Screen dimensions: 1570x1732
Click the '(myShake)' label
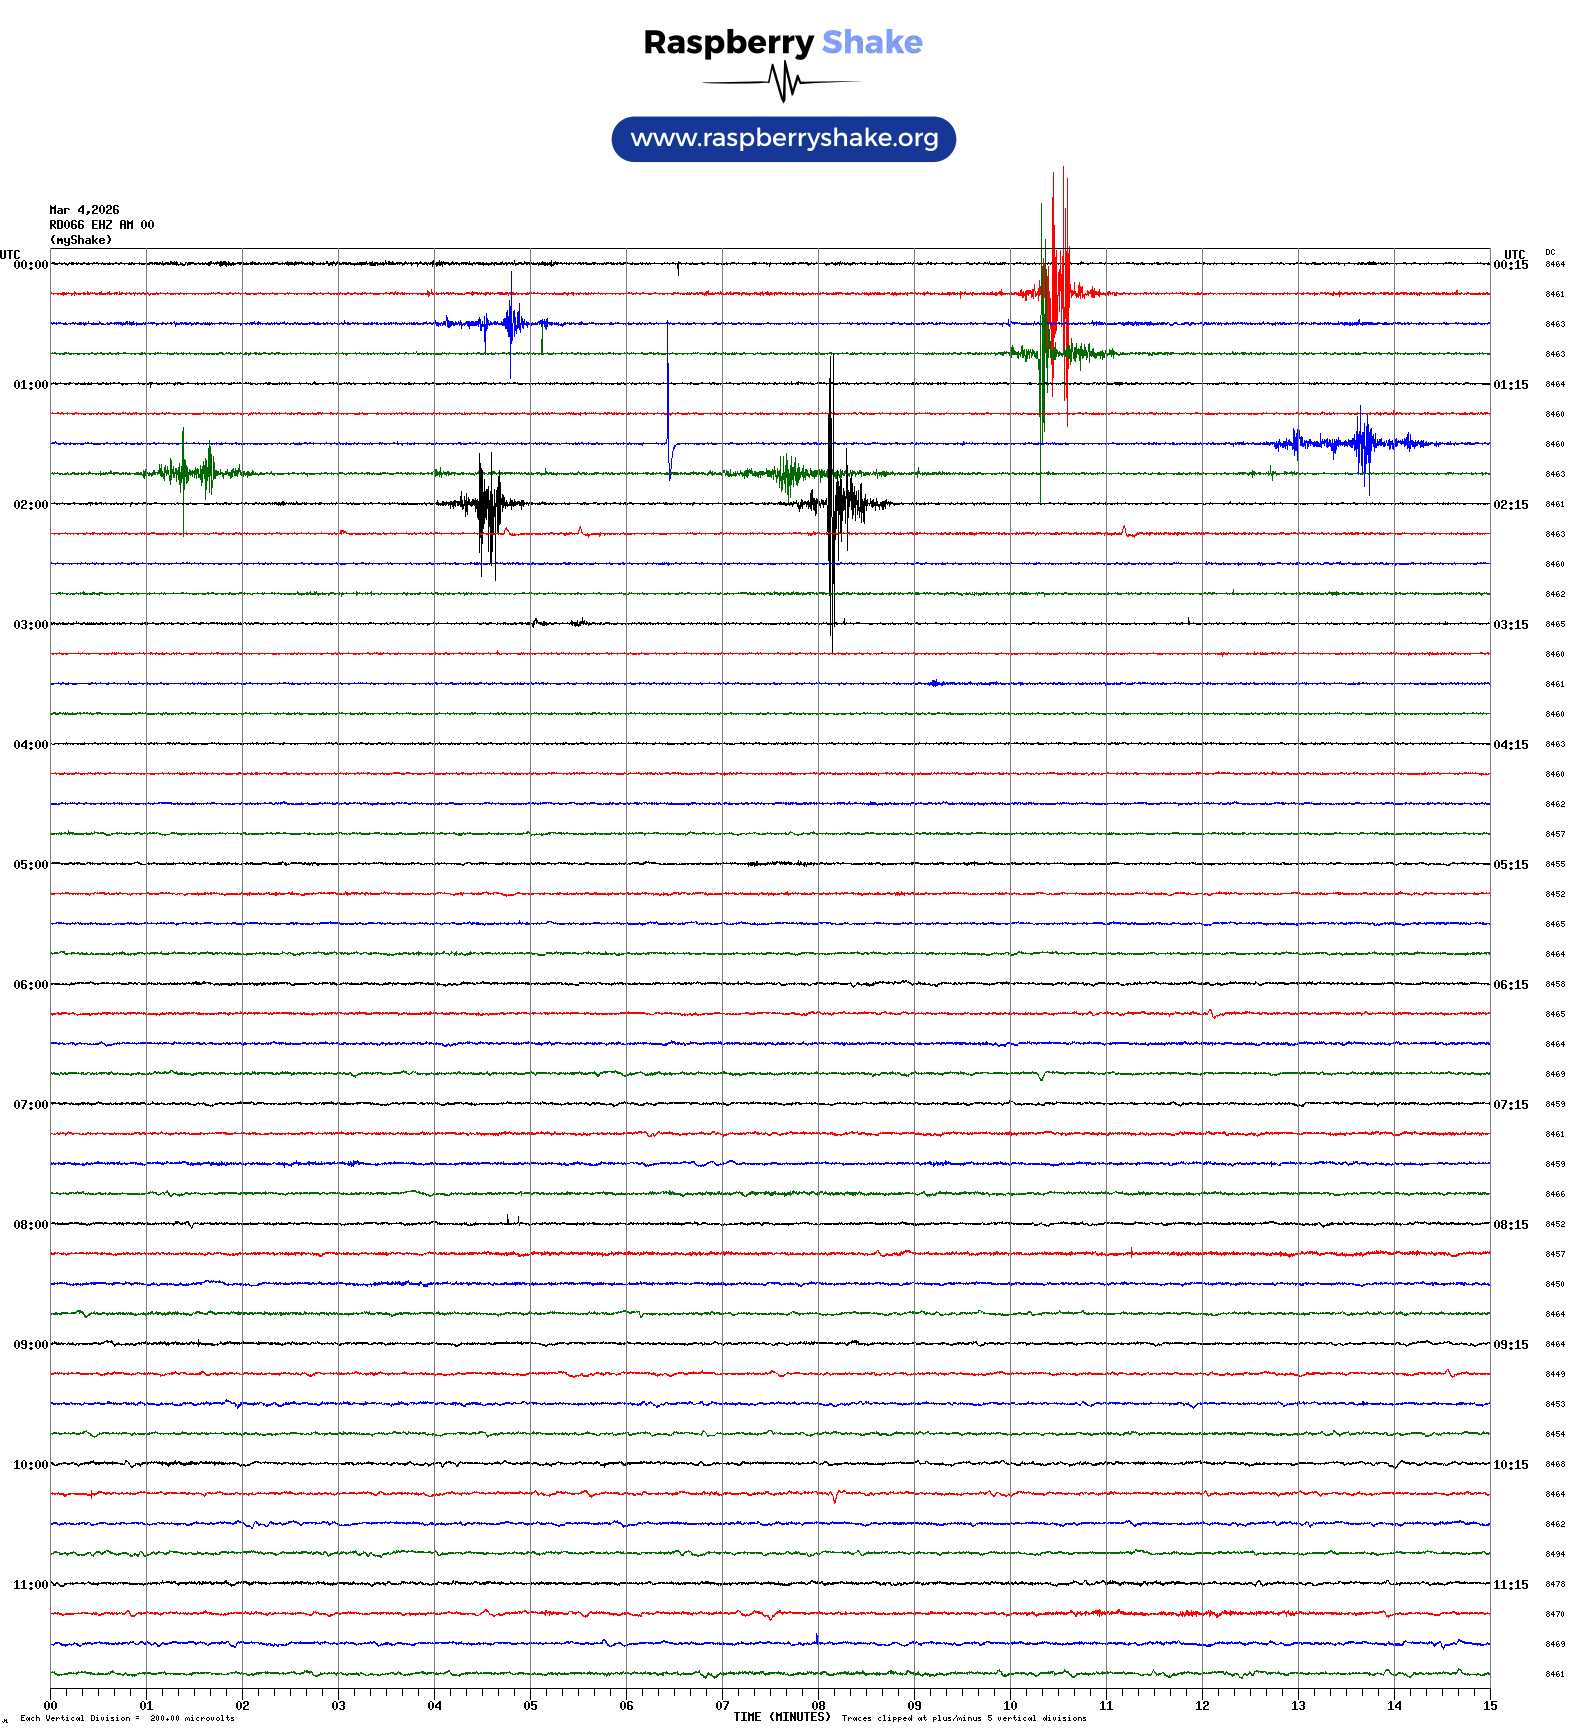point(80,240)
